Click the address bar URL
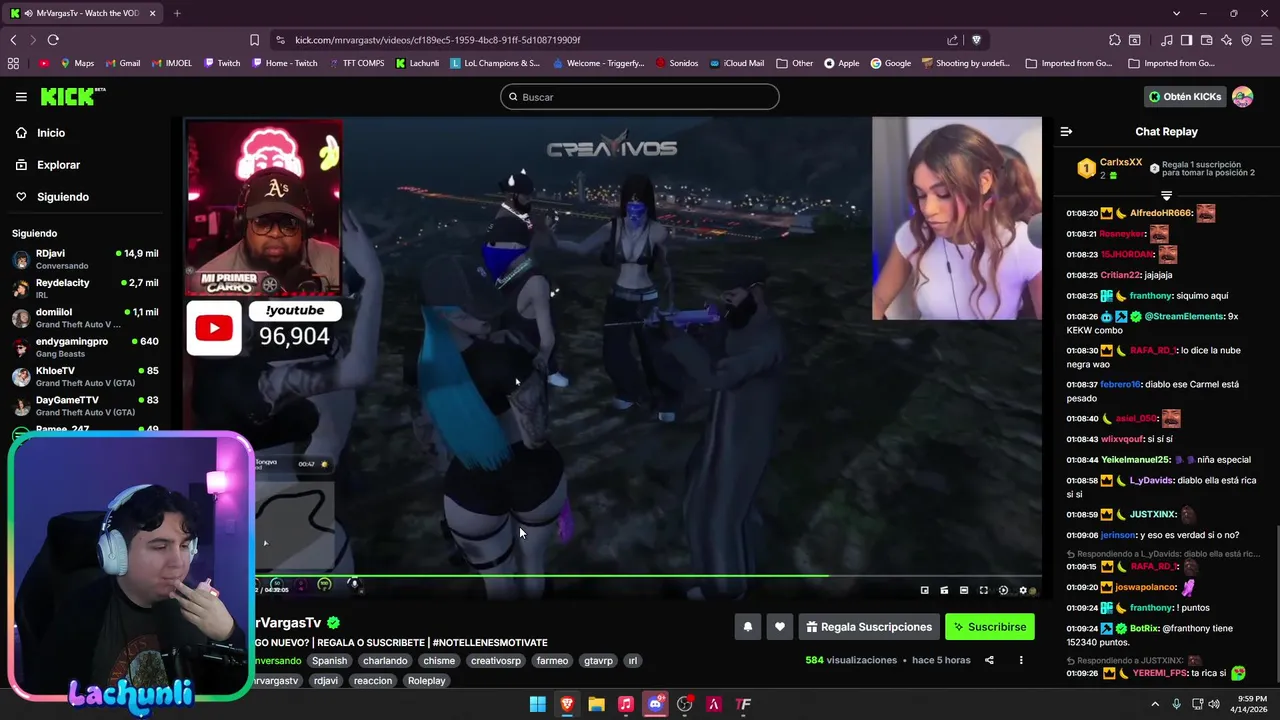 (x=438, y=40)
